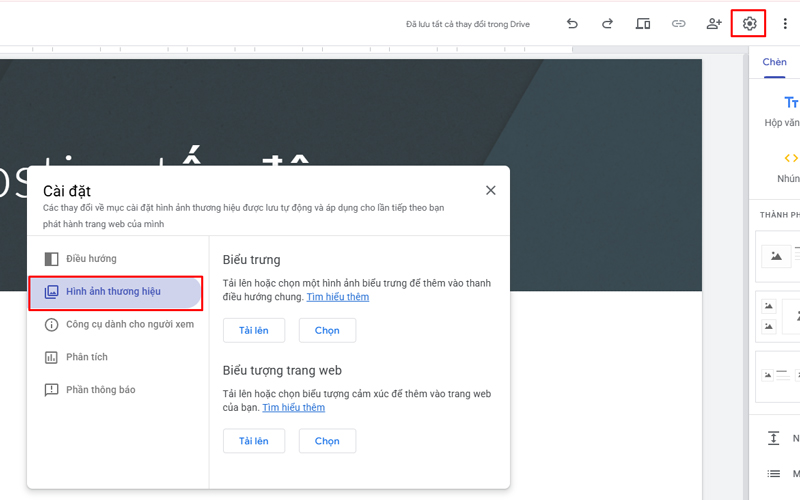The width and height of the screenshot is (800, 500).
Task: Click the Biểu tượng trang web heading
Action: tap(282, 370)
